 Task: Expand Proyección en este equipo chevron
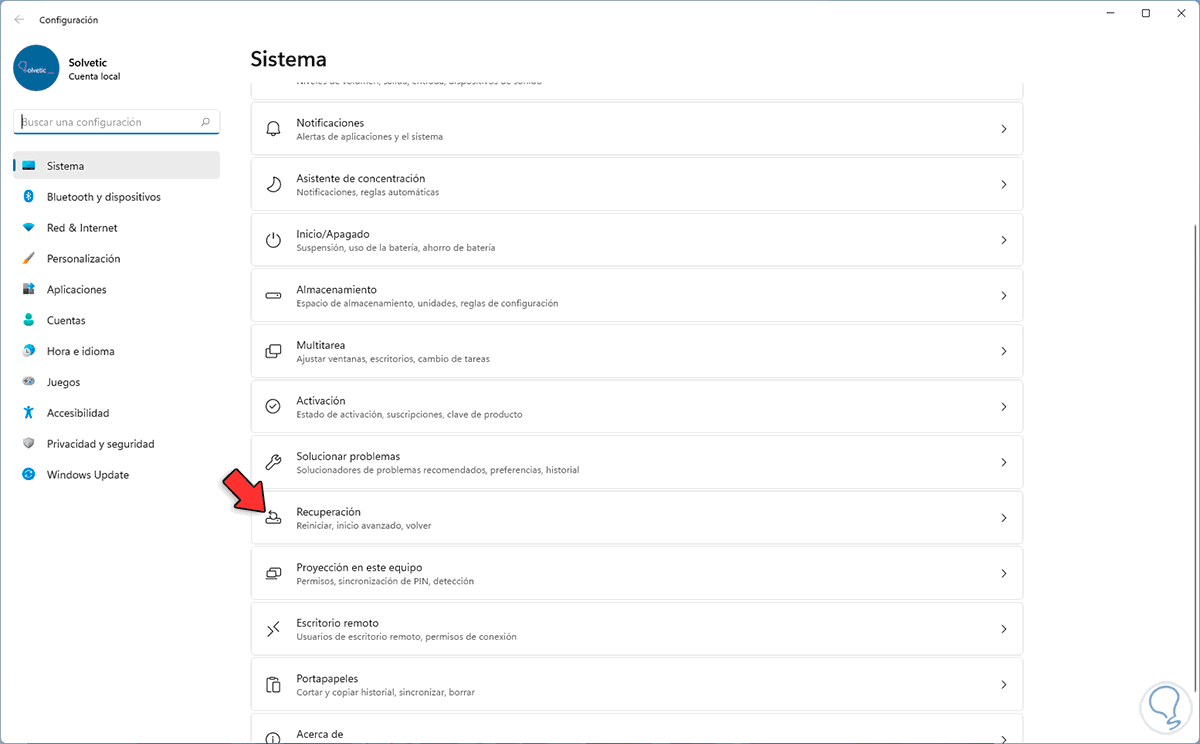tap(1003, 574)
